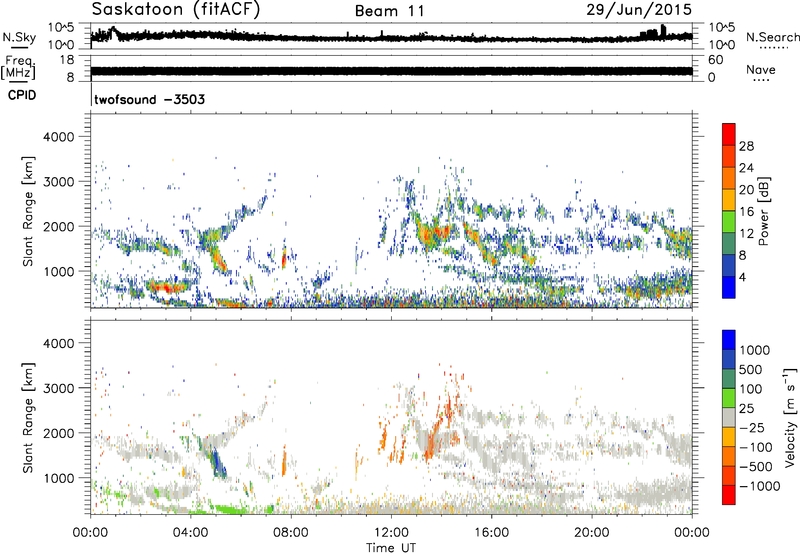The height and width of the screenshot is (554, 800).
Task: Click the red bottom of the velocity color bar
Action: pos(729,495)
